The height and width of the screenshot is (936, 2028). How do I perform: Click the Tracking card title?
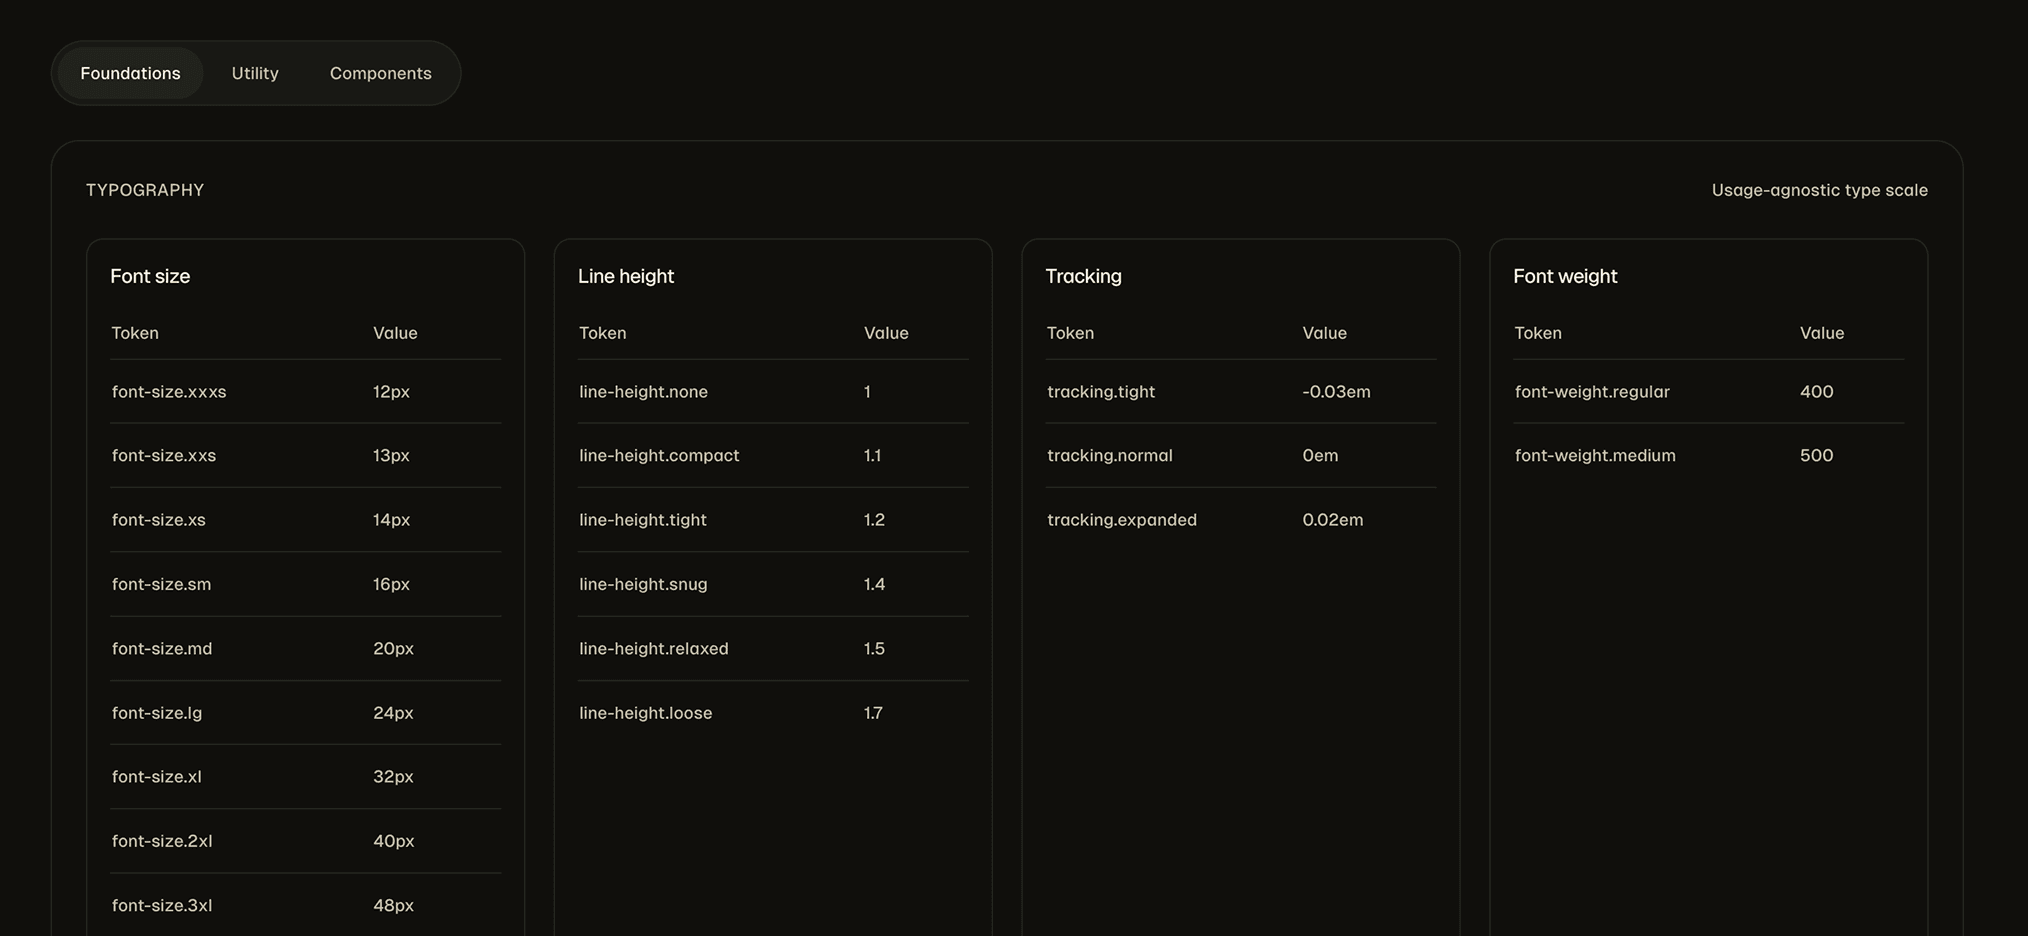click(x=1083, y=276)
